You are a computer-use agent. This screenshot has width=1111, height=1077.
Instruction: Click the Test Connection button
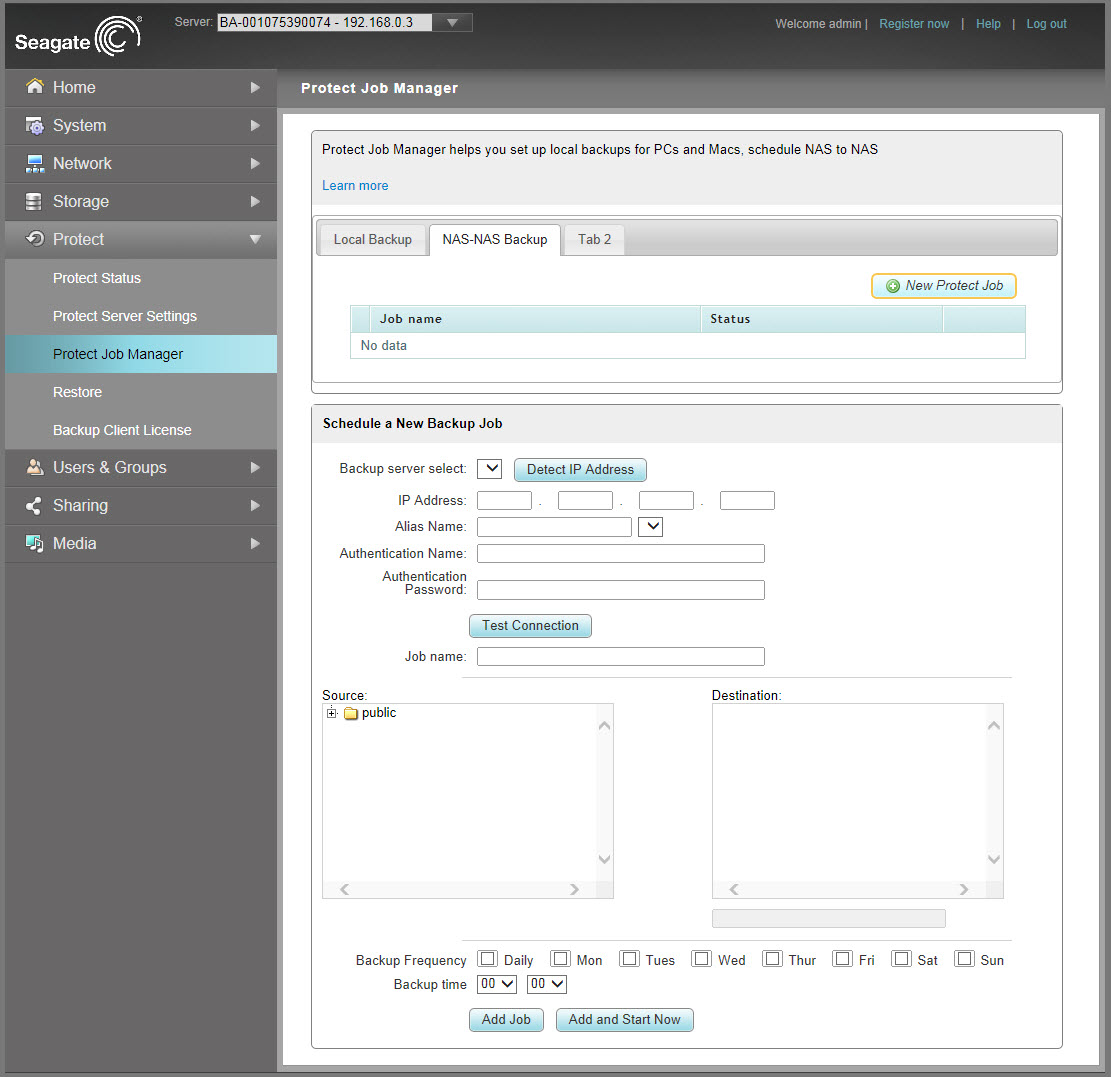pos(530,626)
